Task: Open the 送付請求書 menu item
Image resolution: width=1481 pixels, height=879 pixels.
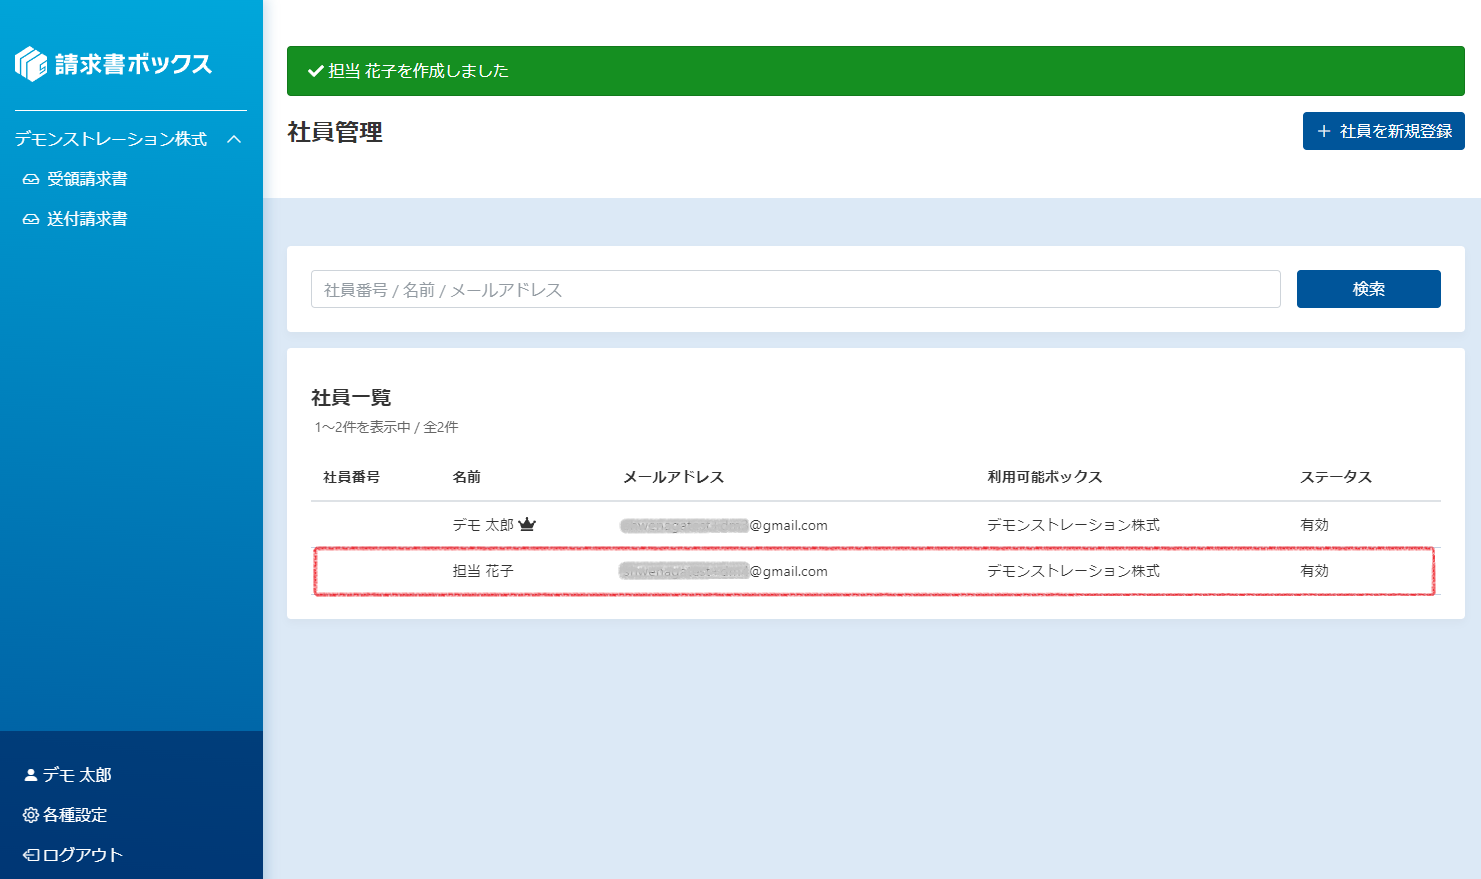Action: 87,219
